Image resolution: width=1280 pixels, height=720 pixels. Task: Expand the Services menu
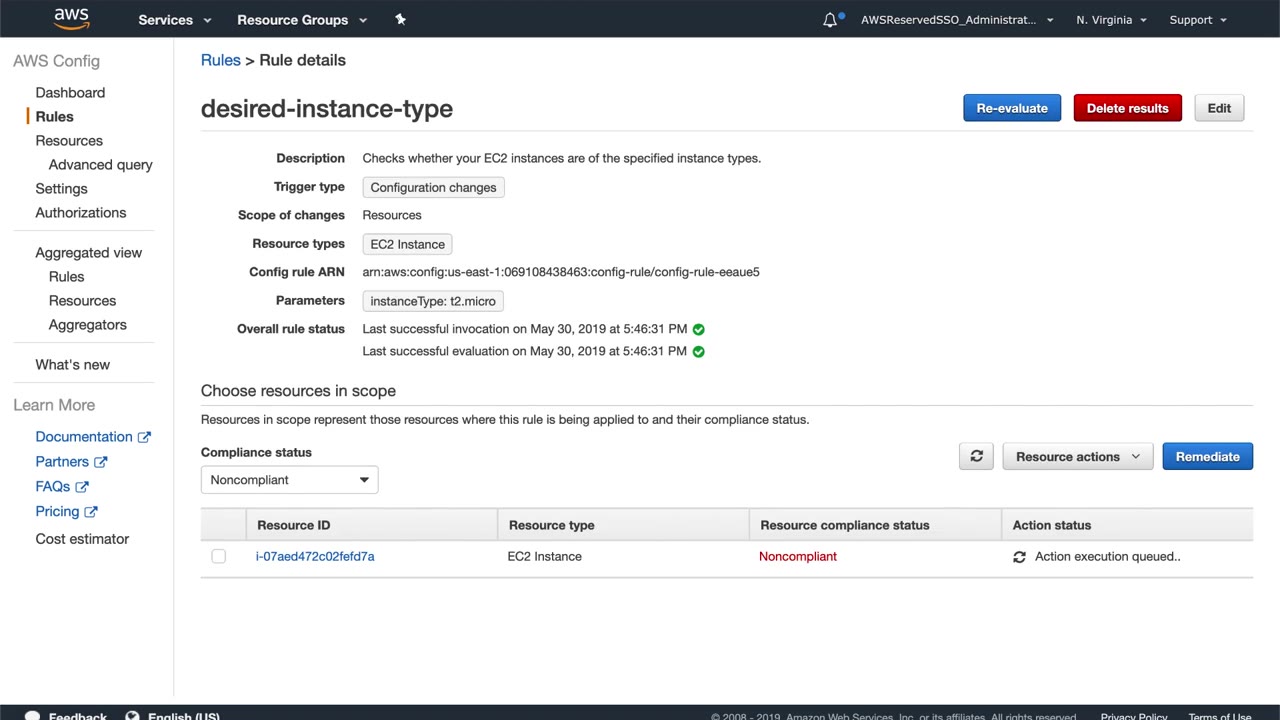[175, 20]
